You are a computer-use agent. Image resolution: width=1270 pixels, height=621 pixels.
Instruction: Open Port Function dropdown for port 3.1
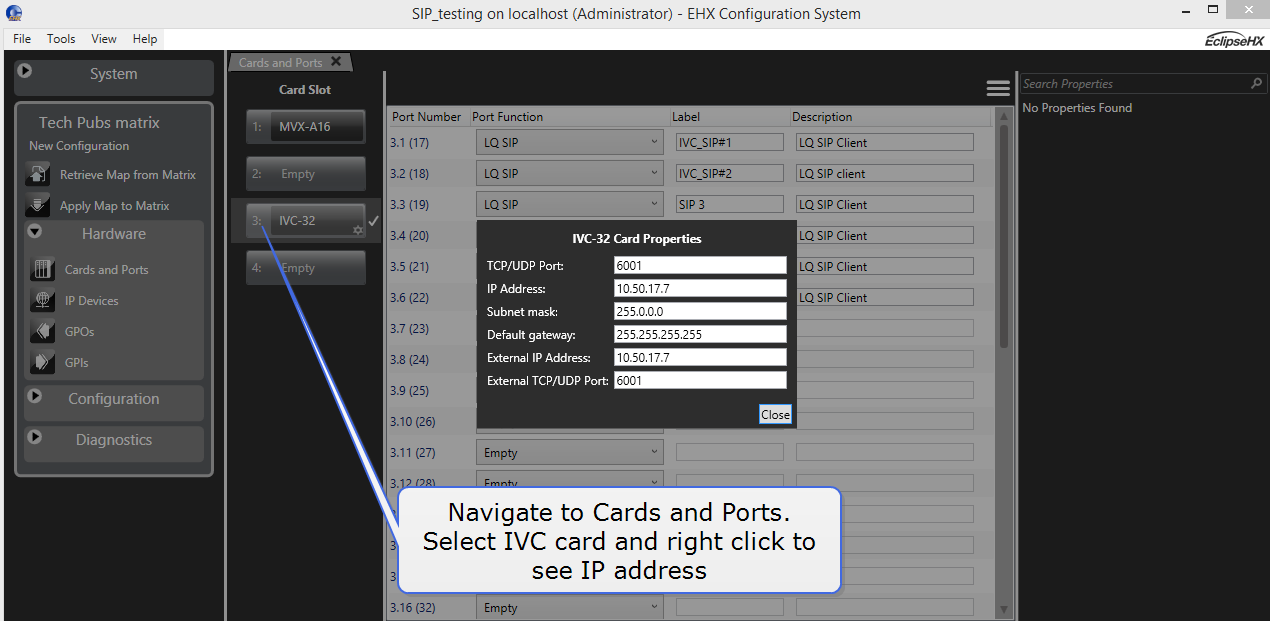pos(654,142)
